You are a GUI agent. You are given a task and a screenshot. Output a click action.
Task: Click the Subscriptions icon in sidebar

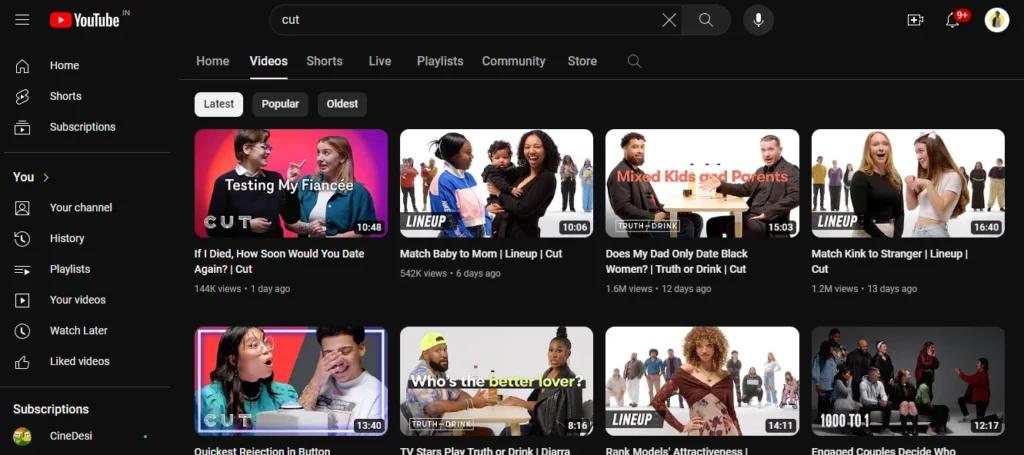(22, 127)
